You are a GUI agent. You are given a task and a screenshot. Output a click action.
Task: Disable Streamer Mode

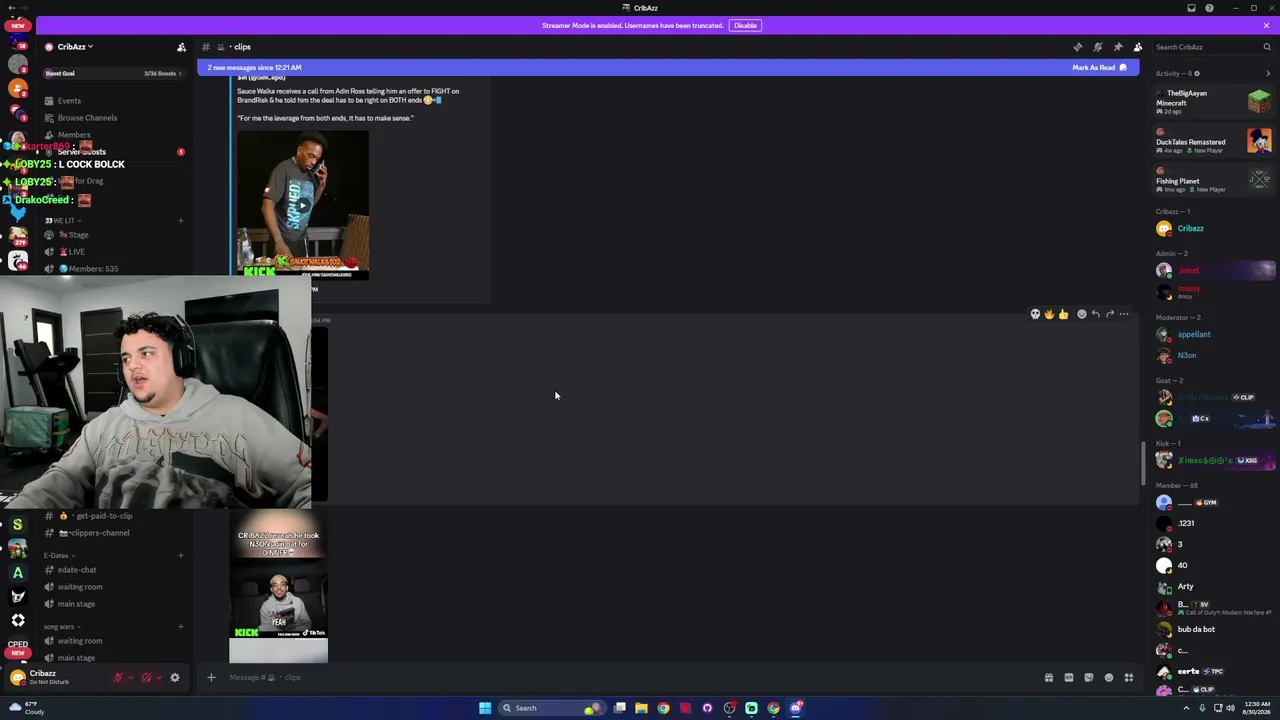(x=745, y=25)
